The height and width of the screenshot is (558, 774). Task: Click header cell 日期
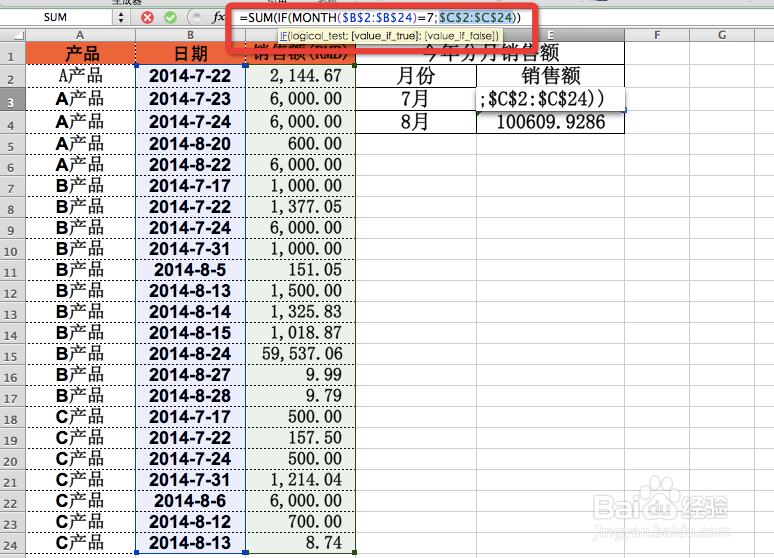pos(190,53)
